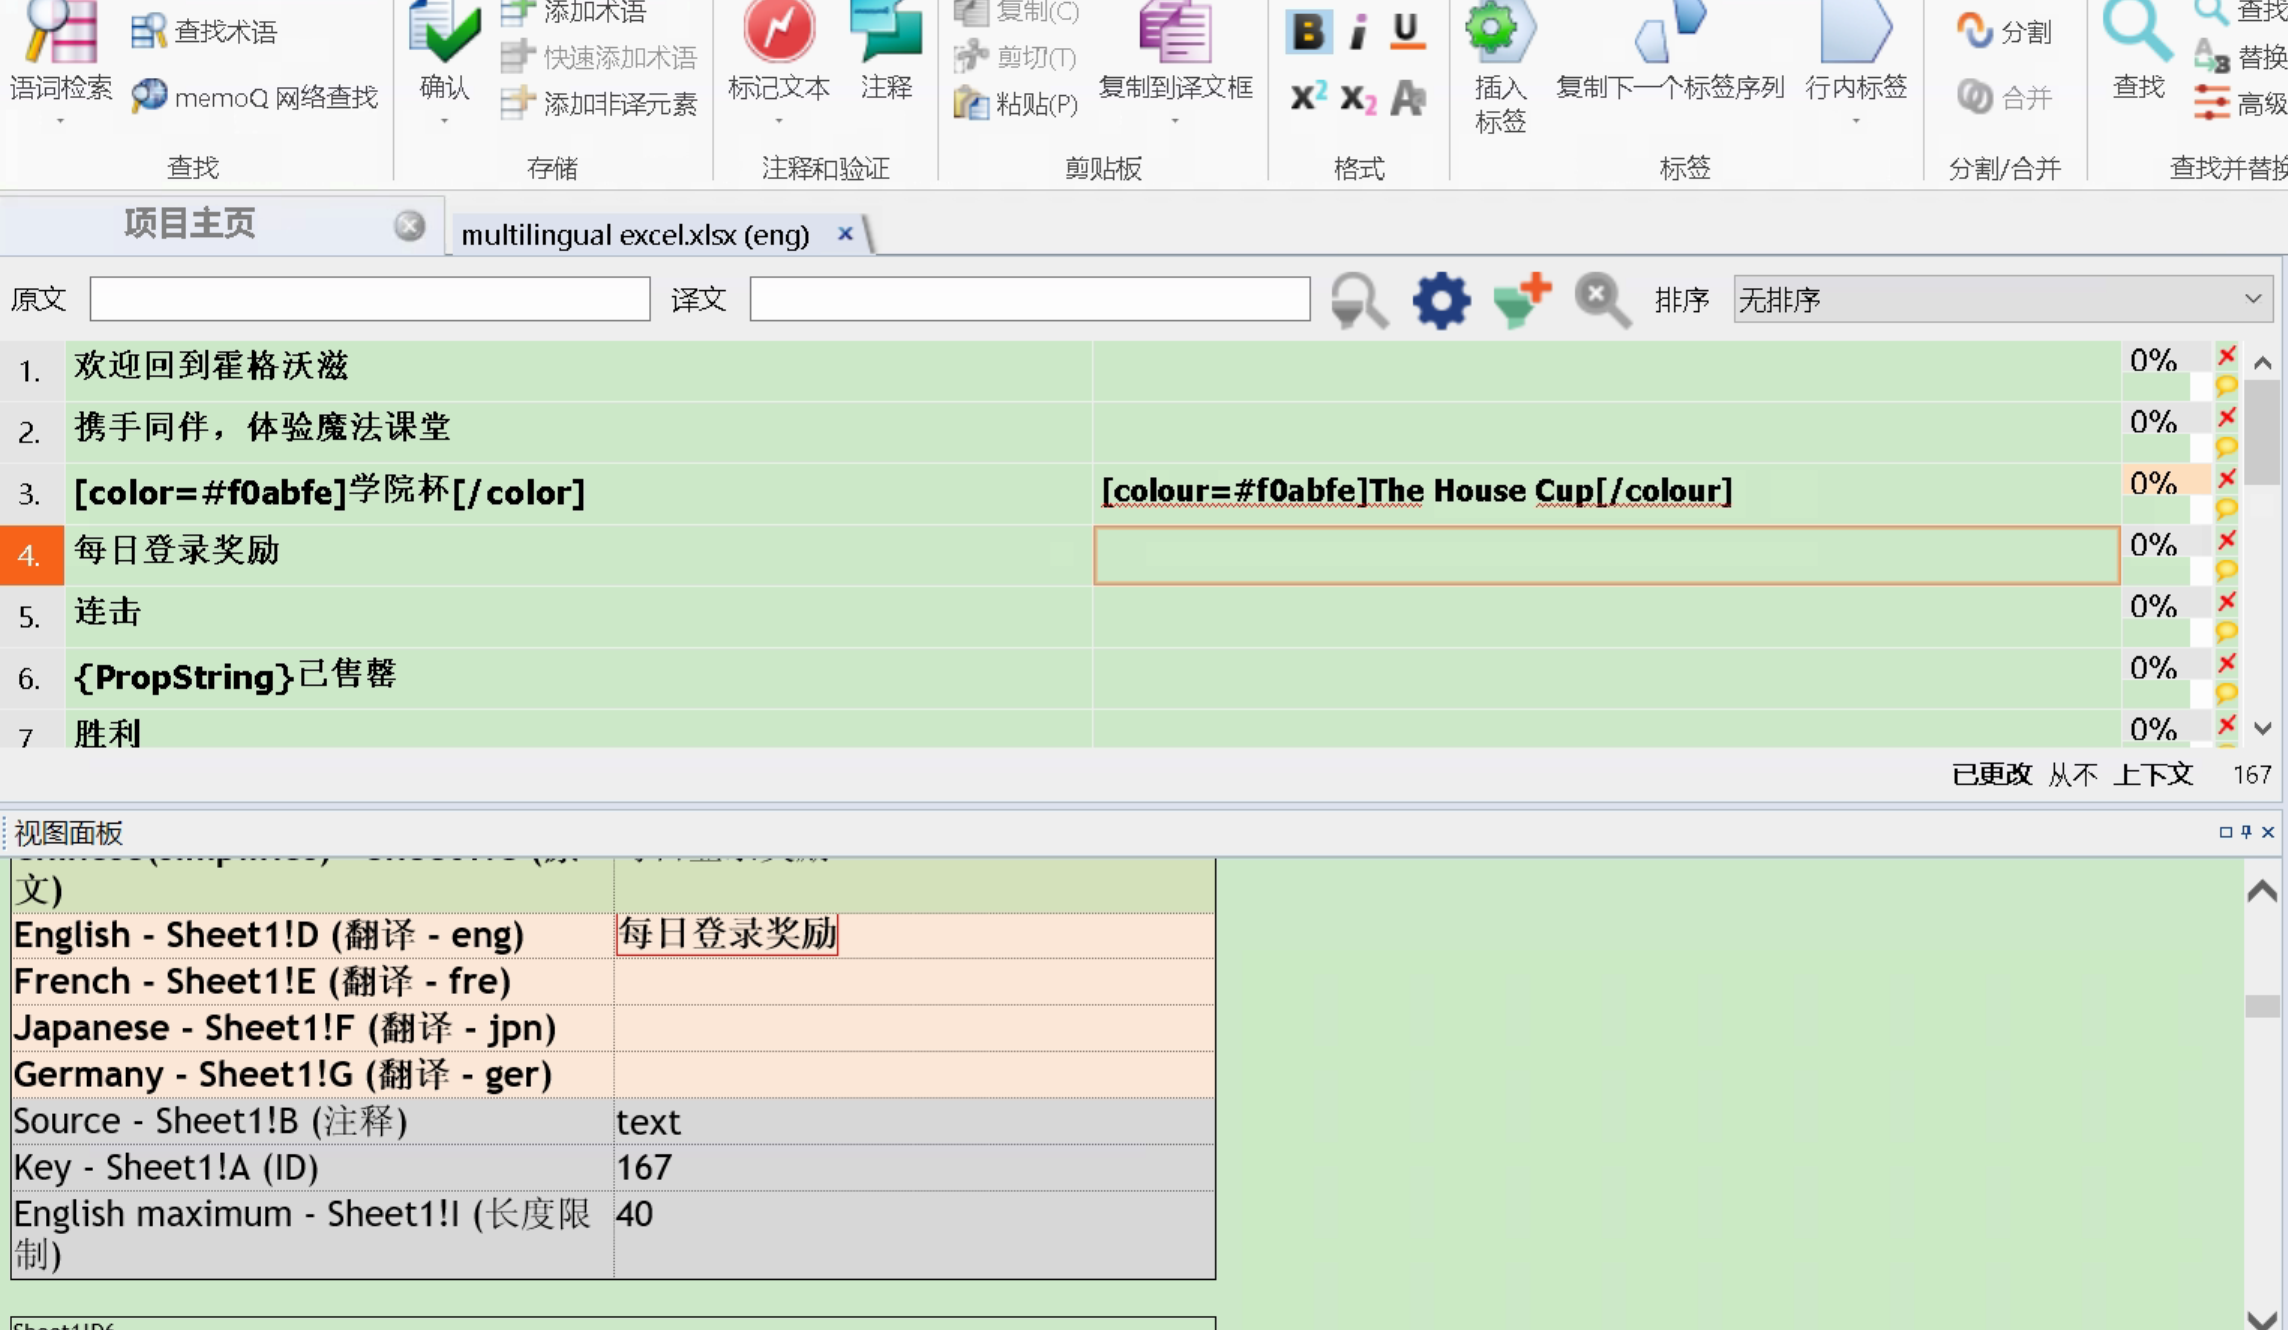Screen dimensions: 2288x1330
Task: Open comment bubble on row 5
Action: pos(2226,631)
